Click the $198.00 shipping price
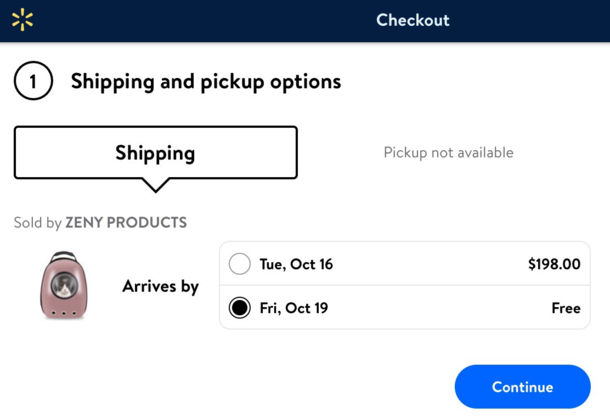The height and width of the screenshot is (419, 610). (x=554, y=264)
